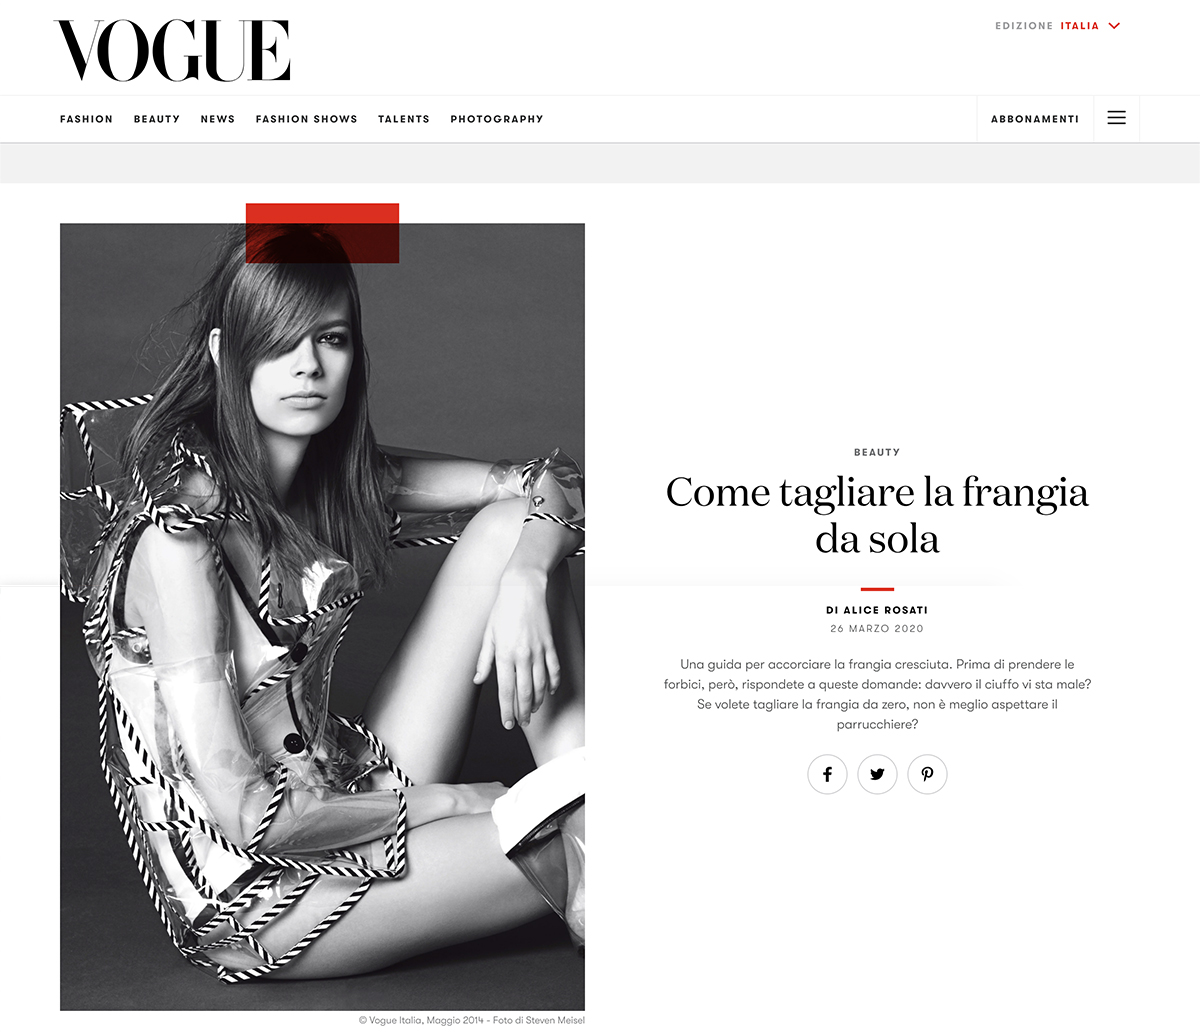Click the Abbonamenti subscriptions link
Screen dimensions: 1200x1033
tap(1035, 119)
